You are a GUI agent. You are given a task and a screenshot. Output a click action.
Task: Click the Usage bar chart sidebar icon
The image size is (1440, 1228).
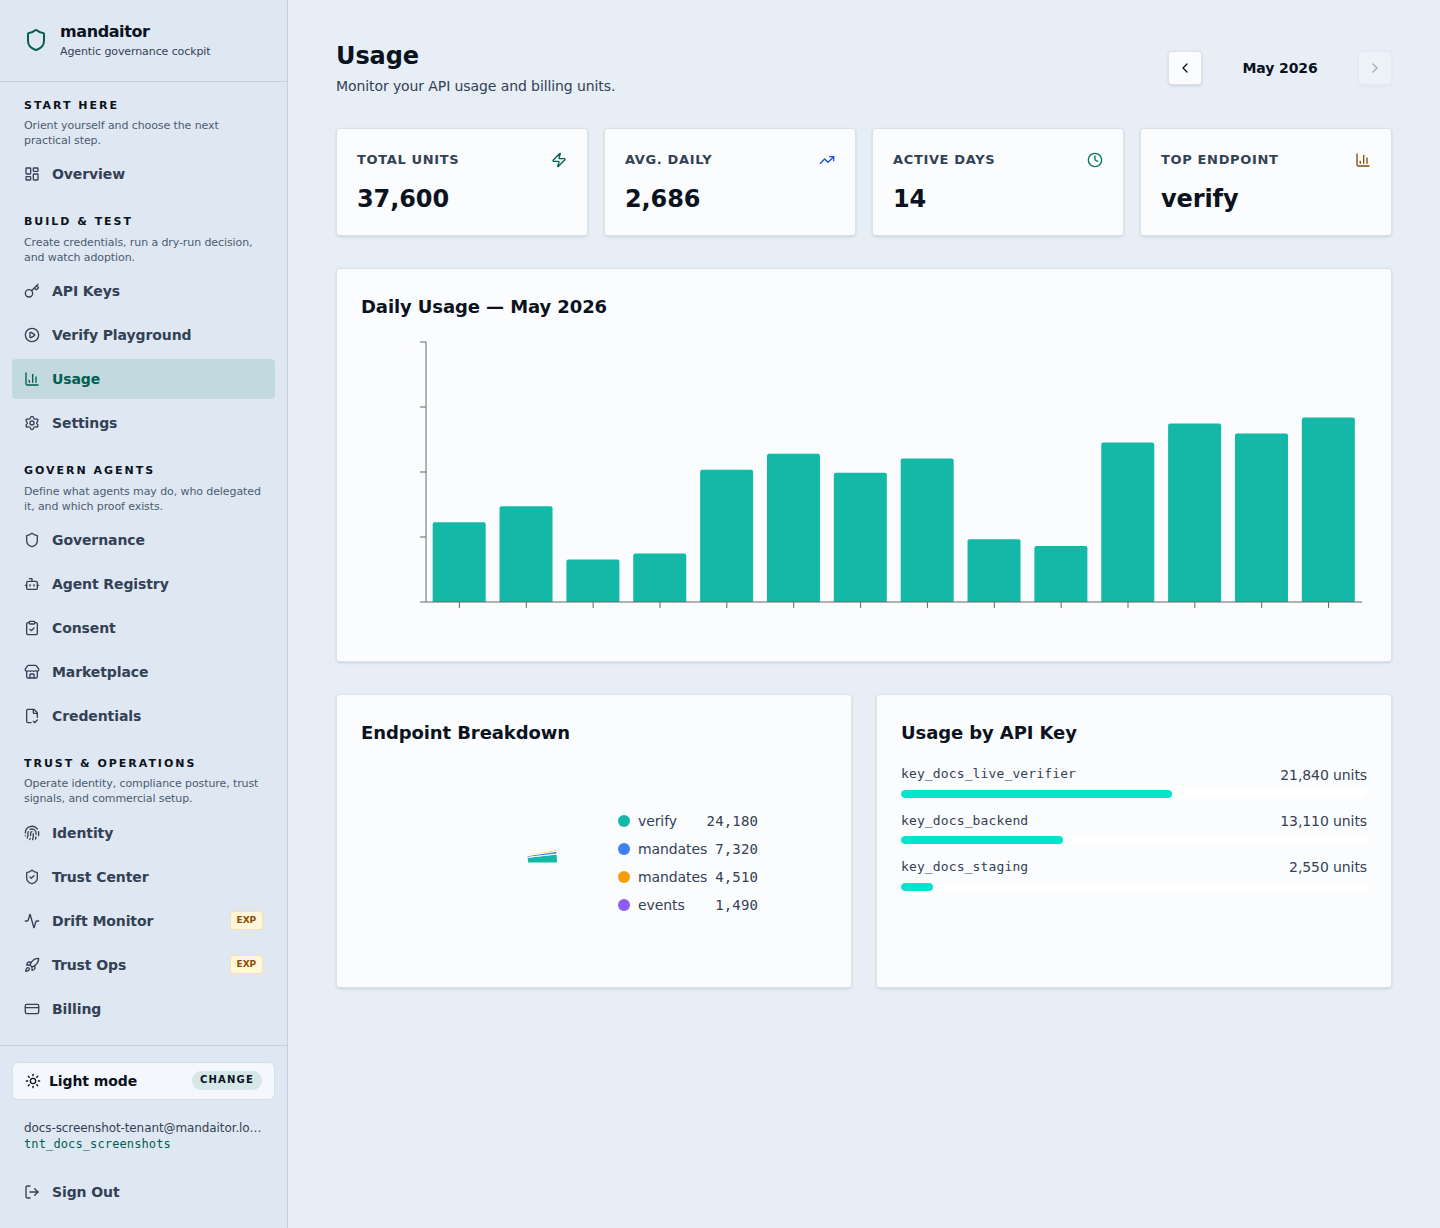pyautogui.click(x=32, y=379)
